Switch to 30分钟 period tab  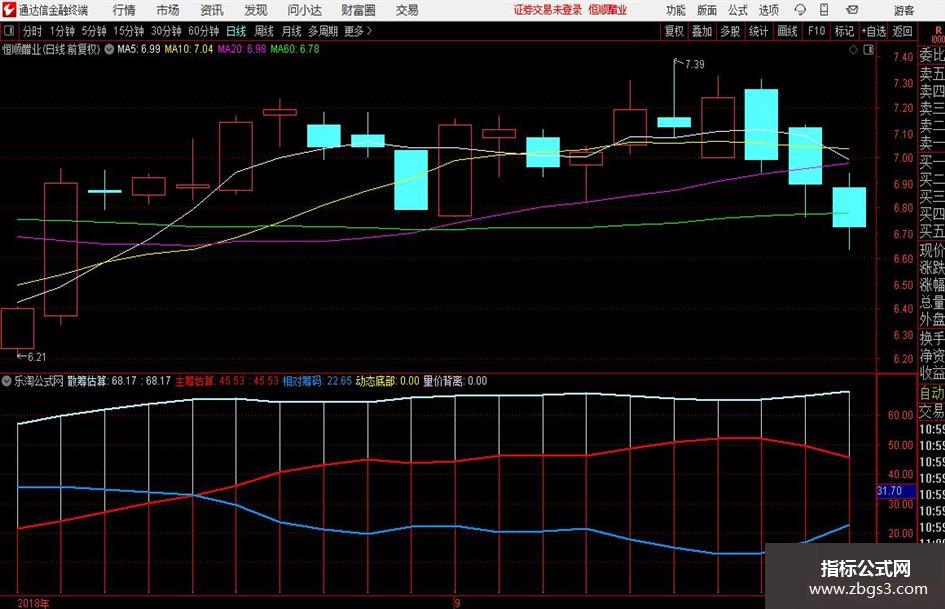166,31
